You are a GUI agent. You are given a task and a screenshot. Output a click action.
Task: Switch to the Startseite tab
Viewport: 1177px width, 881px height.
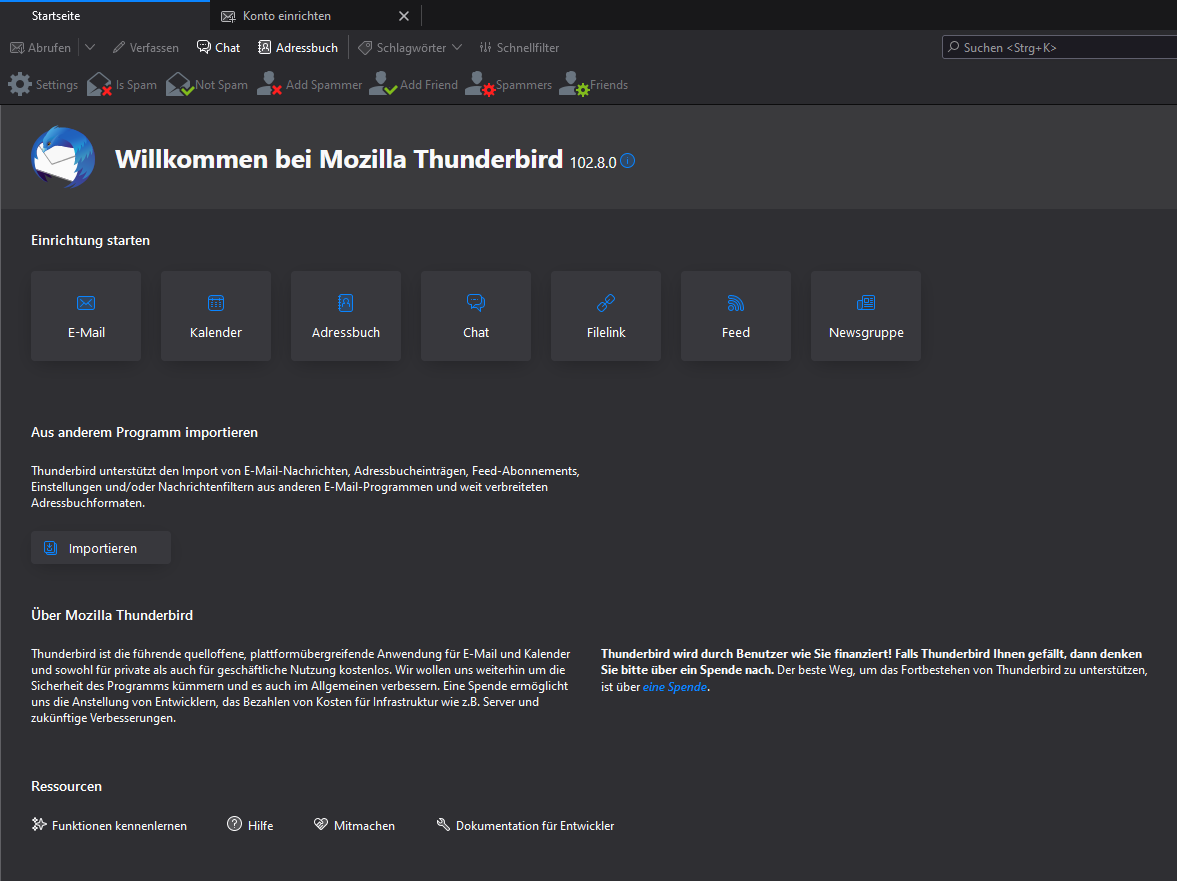105,16
